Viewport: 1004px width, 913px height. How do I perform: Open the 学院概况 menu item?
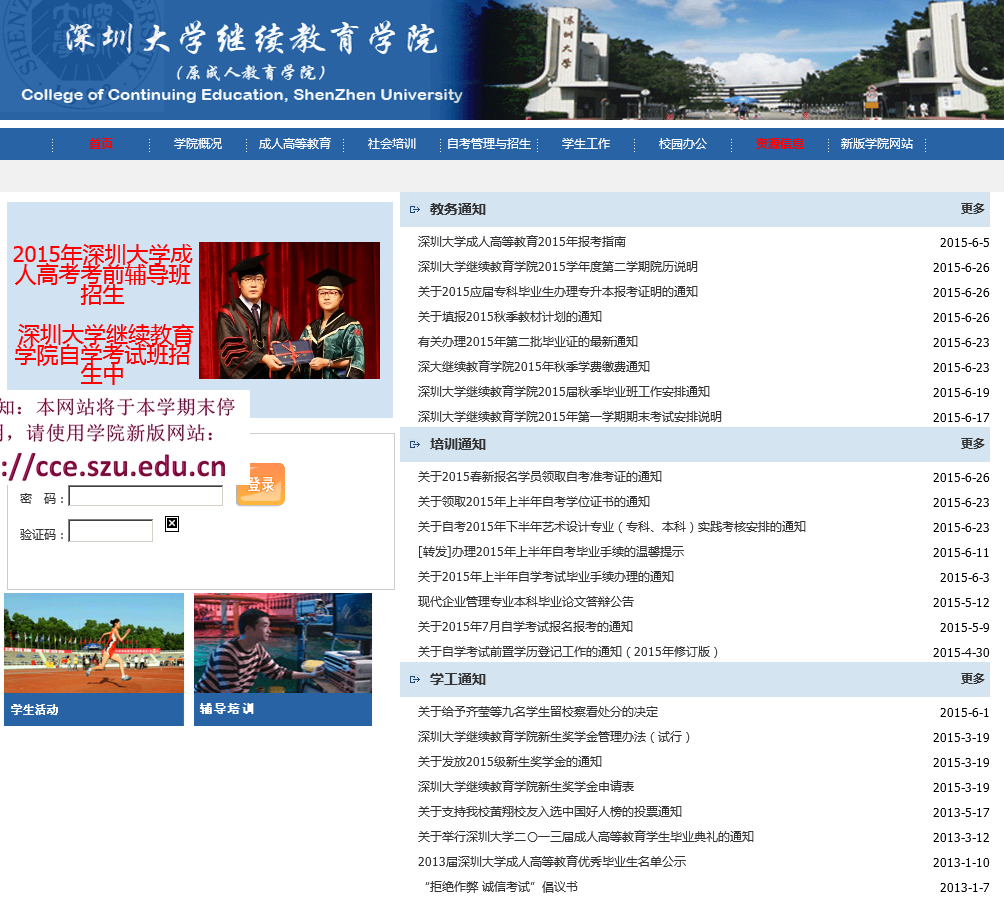(x=198, y=144)
